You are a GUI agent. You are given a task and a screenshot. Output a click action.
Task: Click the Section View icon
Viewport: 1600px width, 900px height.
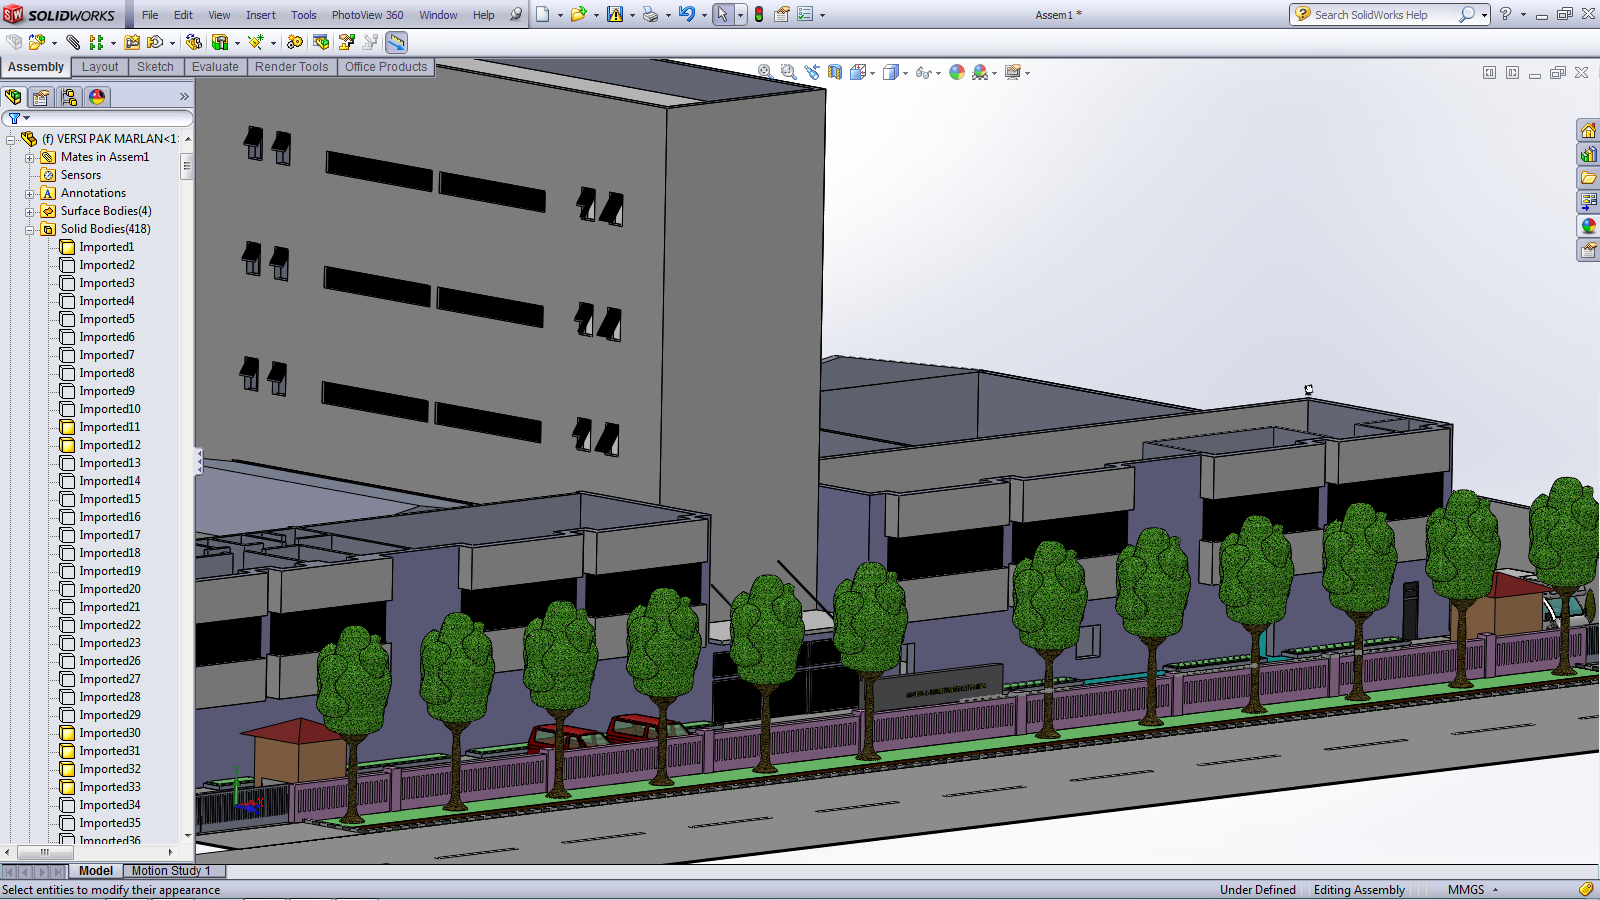(835, 72)
